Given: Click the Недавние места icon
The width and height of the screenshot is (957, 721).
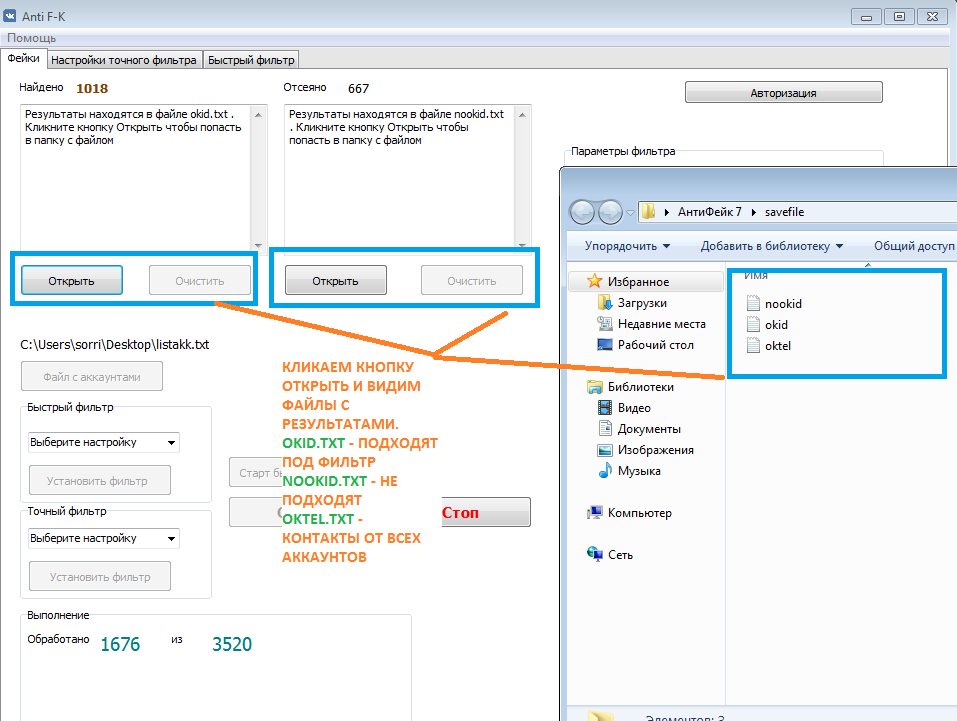Looking at the screenshot, I should (x=604, y=323).
